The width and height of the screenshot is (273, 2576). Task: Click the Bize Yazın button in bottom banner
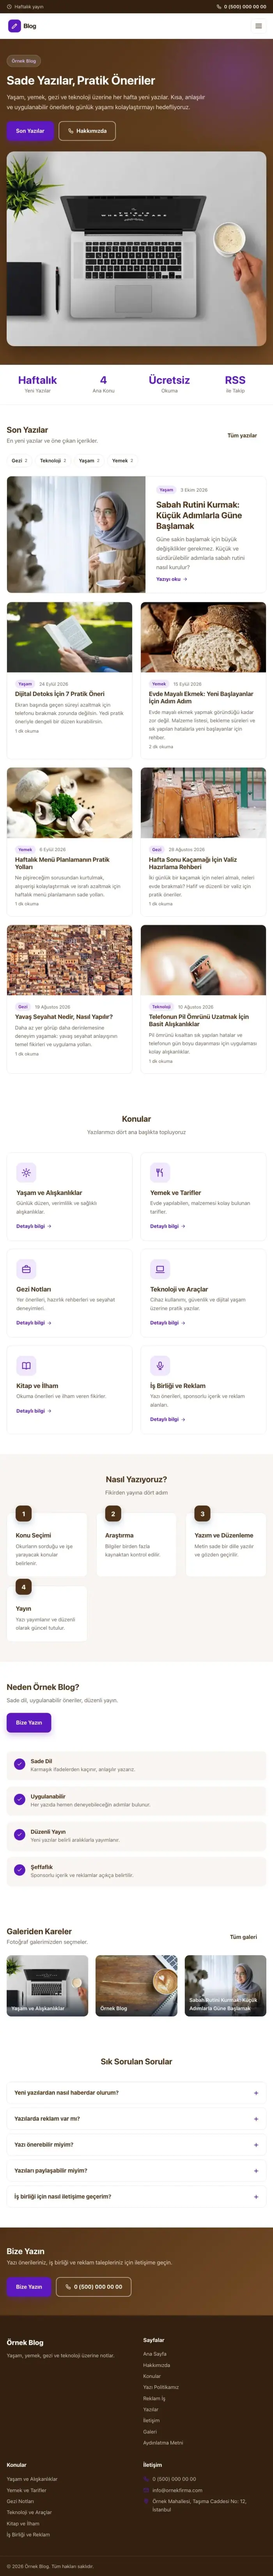point(29,2287)
